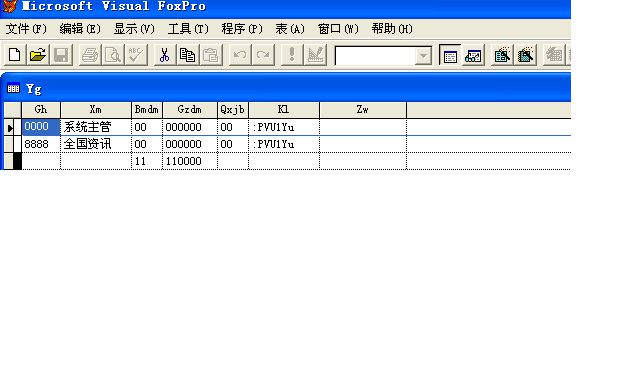Open the 显示(V) menu
Image resolution: width=640 pixels, height=384 pixels.
(134, 29)
